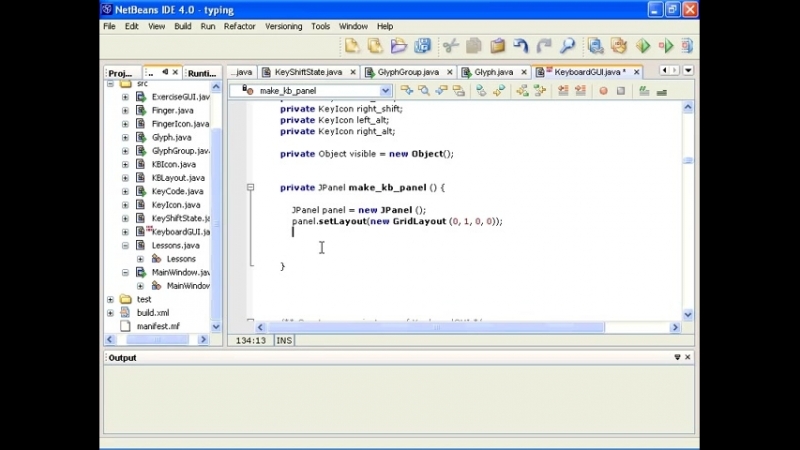Open the Refactor menu
Viewport: 800px width, 450px height.
(239, 26)
